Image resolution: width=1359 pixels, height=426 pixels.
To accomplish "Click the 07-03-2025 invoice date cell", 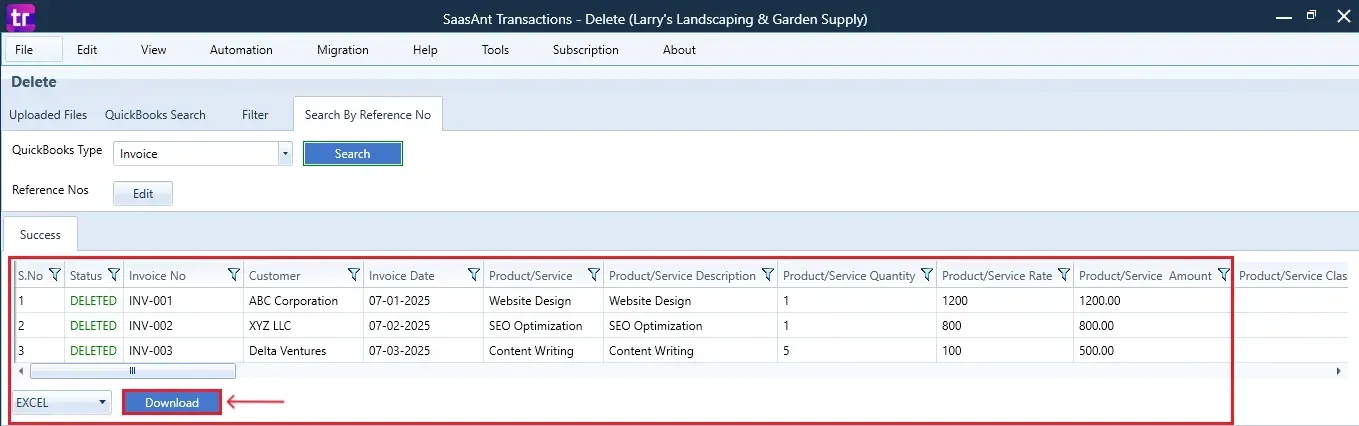I will point(423,351).
